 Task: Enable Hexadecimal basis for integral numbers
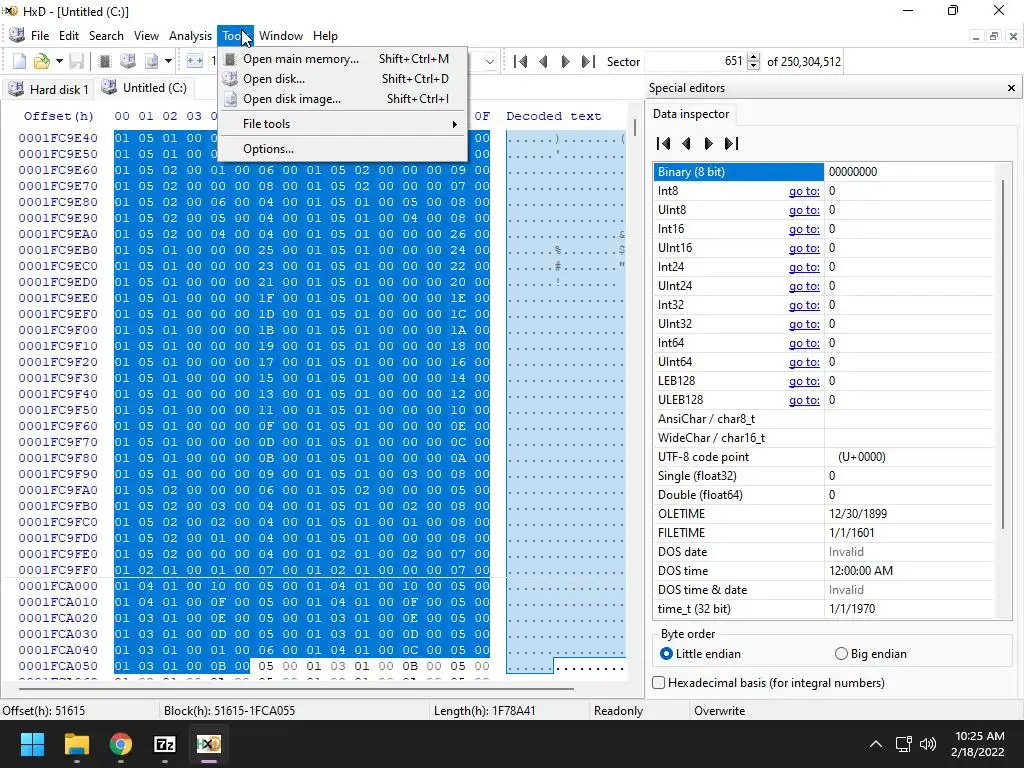pos(769,683)
